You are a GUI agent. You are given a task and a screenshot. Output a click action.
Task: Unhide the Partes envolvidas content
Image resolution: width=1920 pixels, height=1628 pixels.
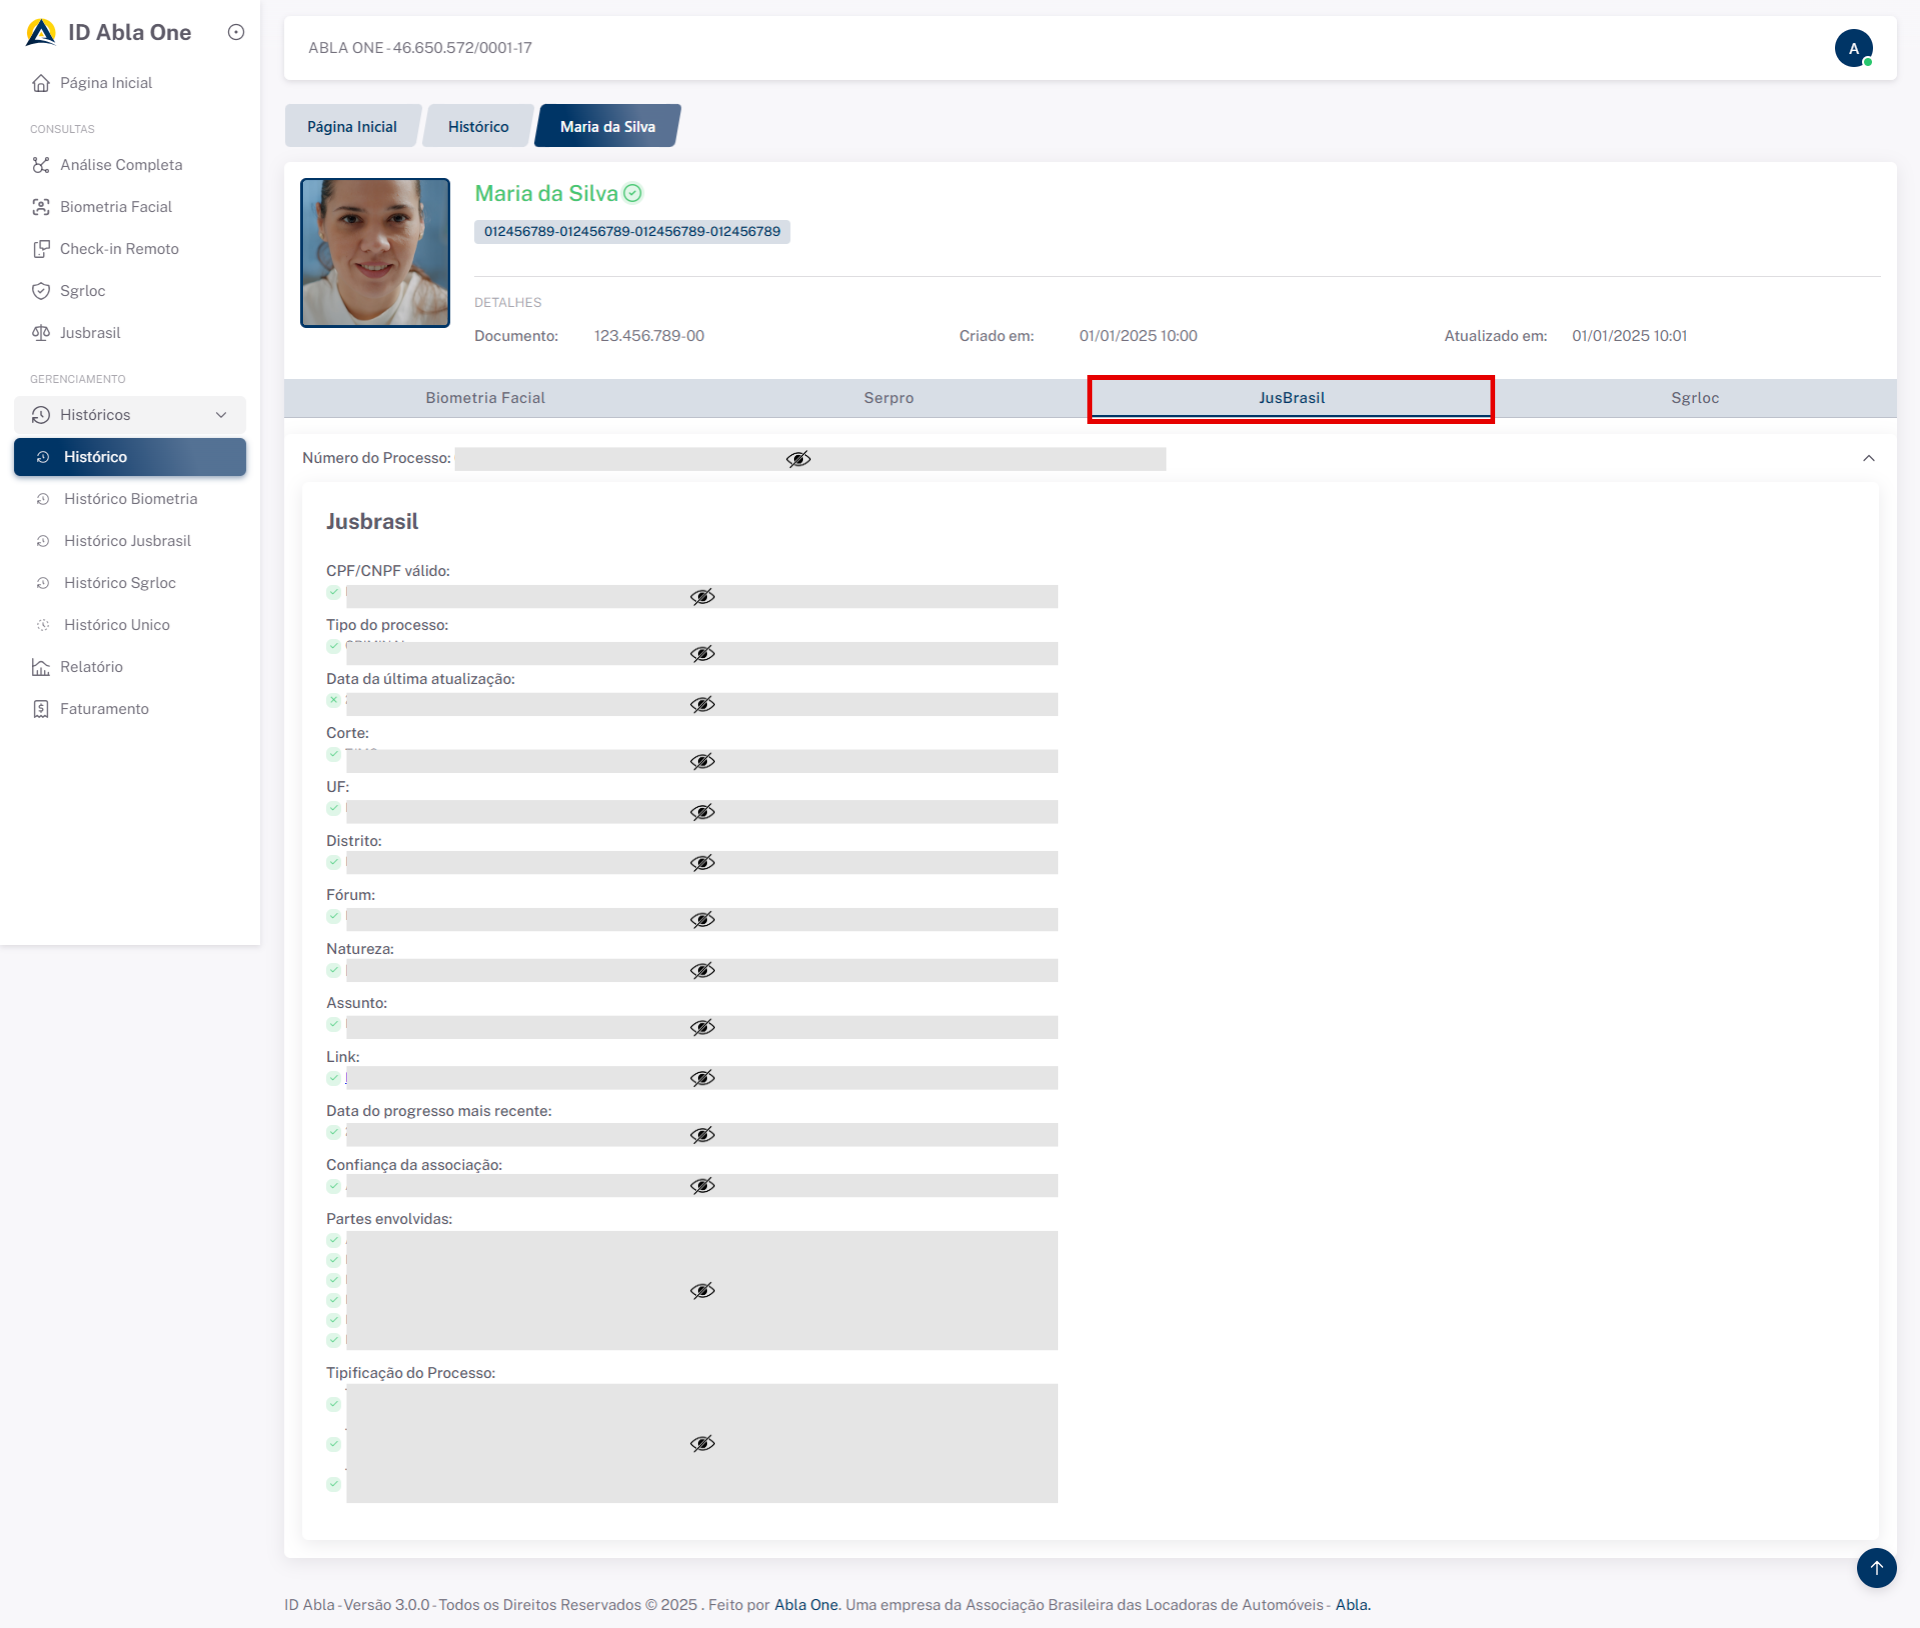(x=702, y=1291)
